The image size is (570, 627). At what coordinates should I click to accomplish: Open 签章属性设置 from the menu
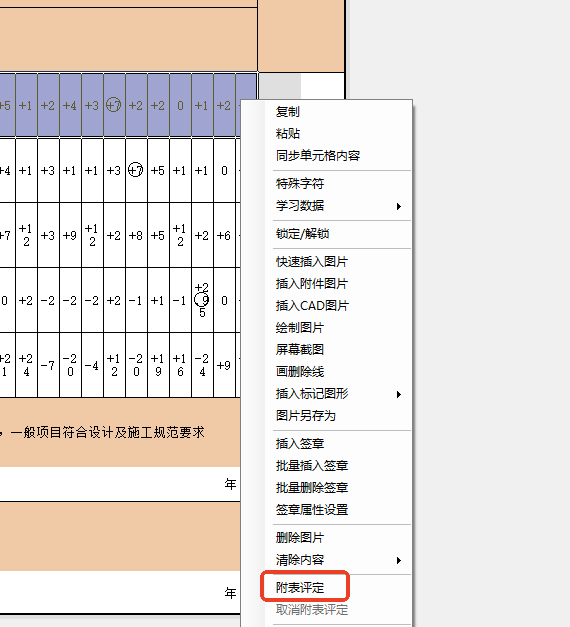[312, 509]
